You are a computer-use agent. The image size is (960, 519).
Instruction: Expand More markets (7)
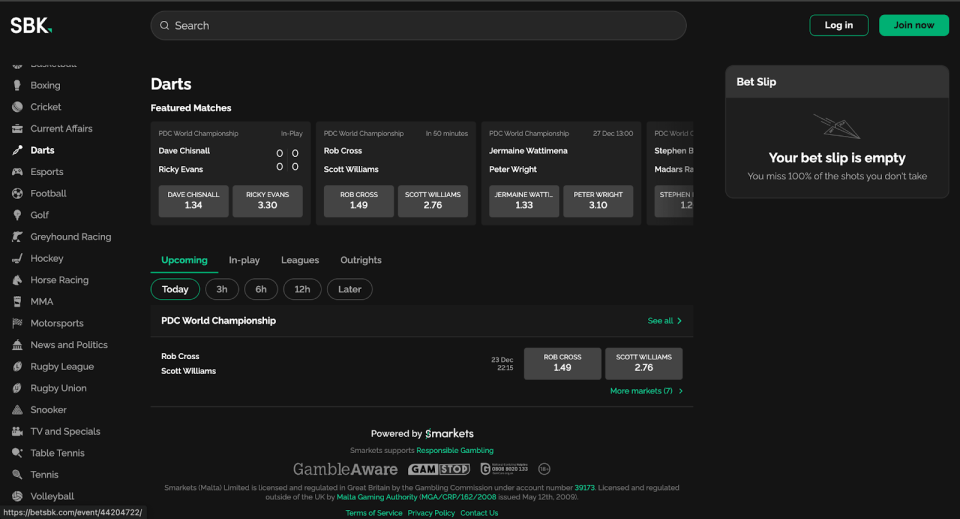646,391
